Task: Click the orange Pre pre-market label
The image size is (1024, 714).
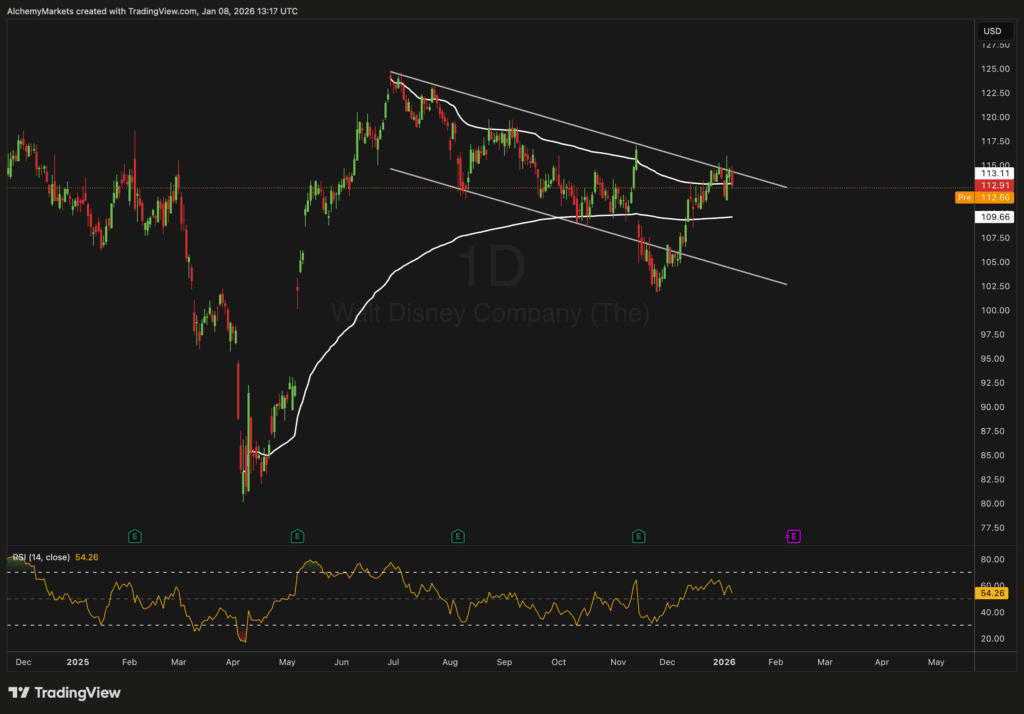Action: tap(964, 198)
